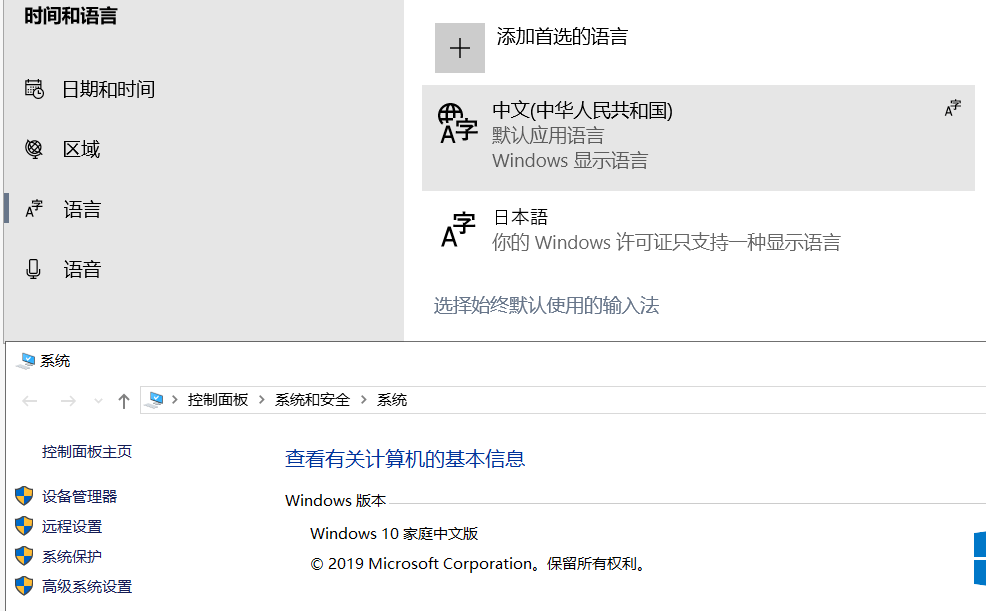The image size is (986, 611).
Task: Click the up arrow to go up one level
Action: (123, 399)
